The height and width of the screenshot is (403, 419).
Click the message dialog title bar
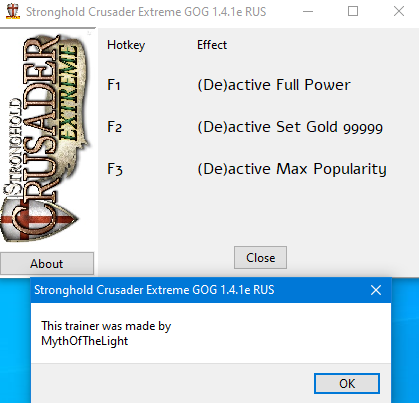point(211,290)
